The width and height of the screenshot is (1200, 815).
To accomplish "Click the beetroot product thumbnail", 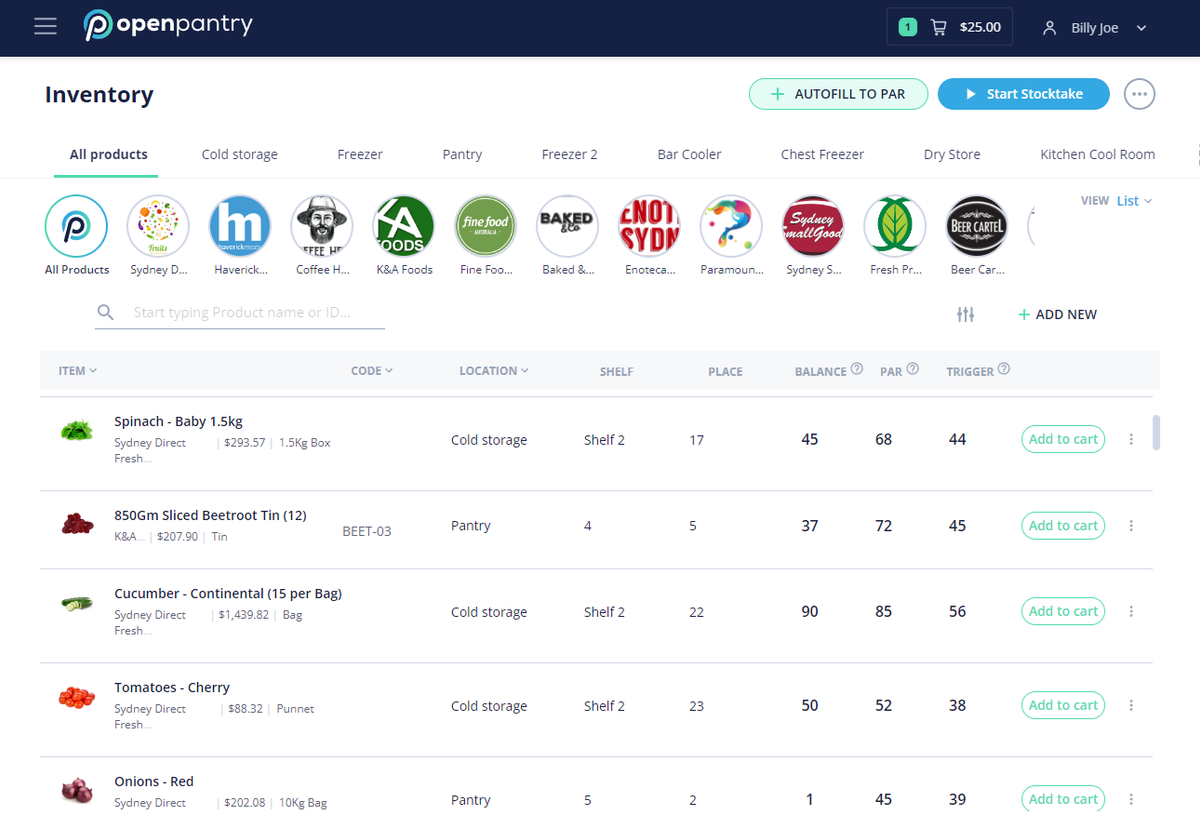I will 76,522.
